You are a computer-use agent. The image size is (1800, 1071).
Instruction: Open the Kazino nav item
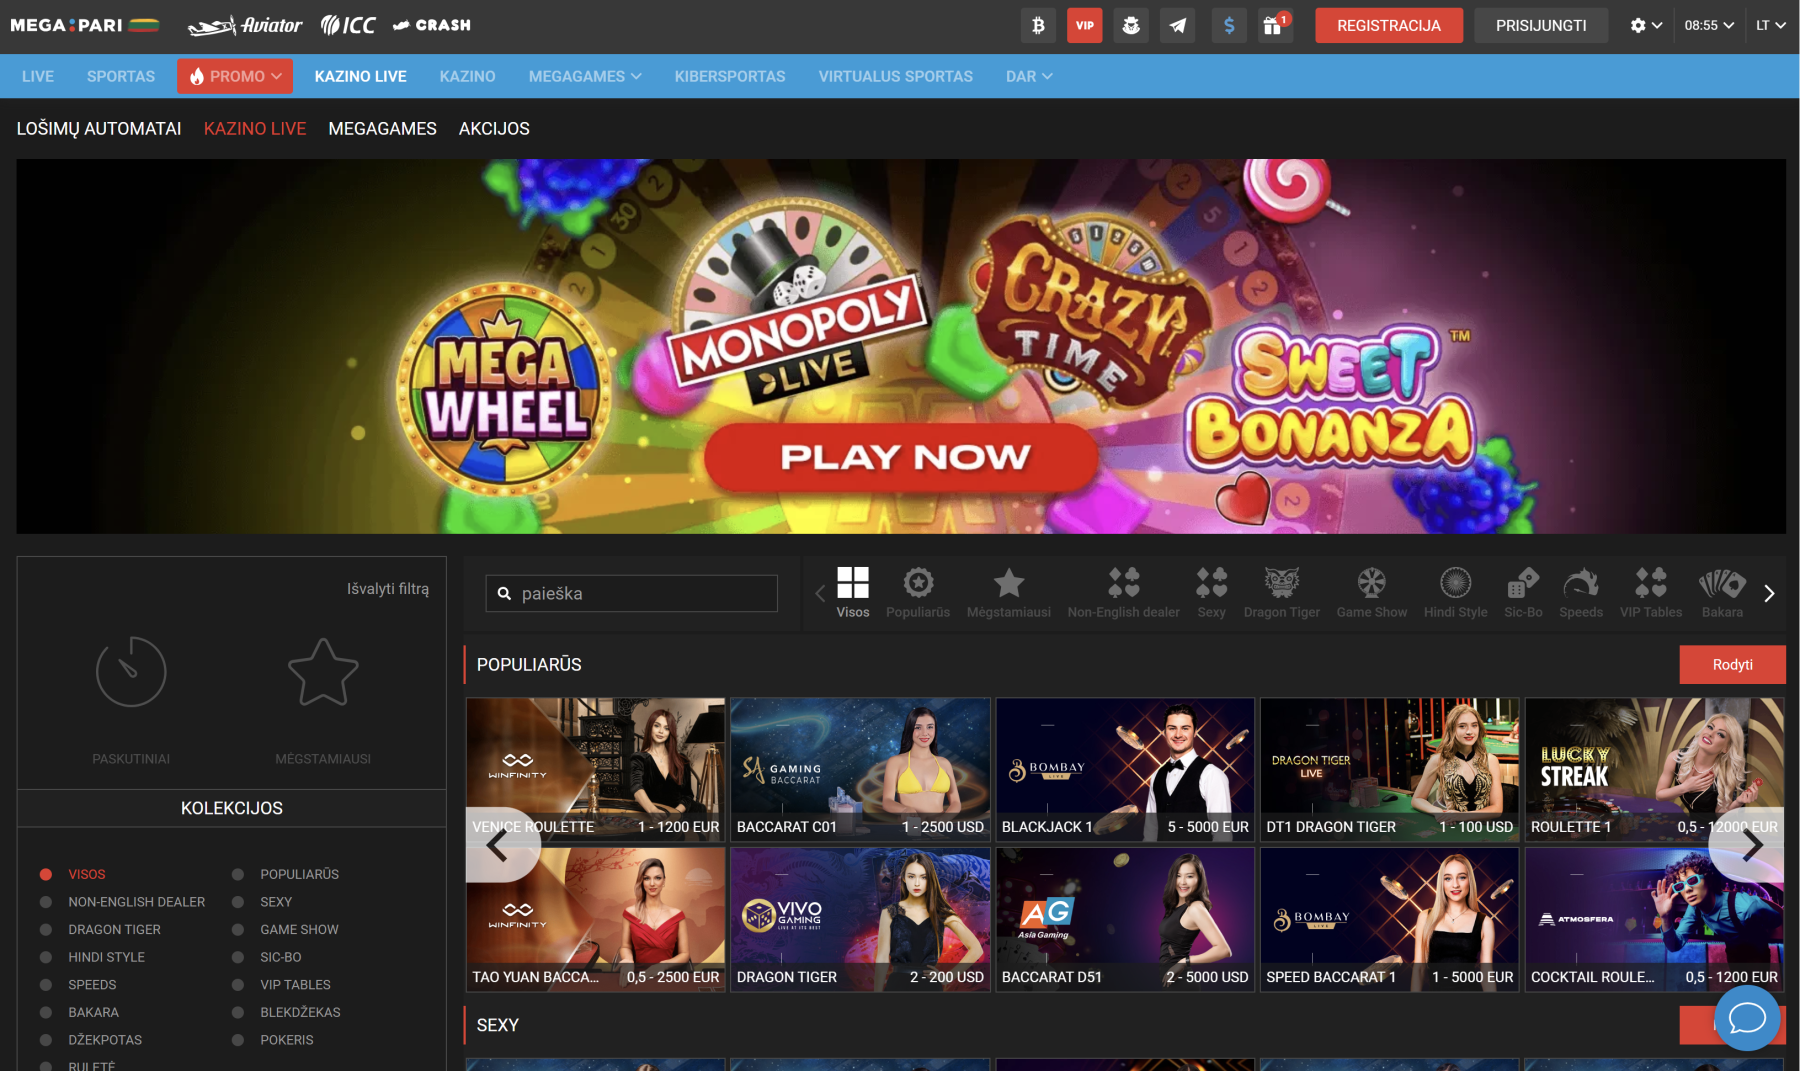coord(467,76)
